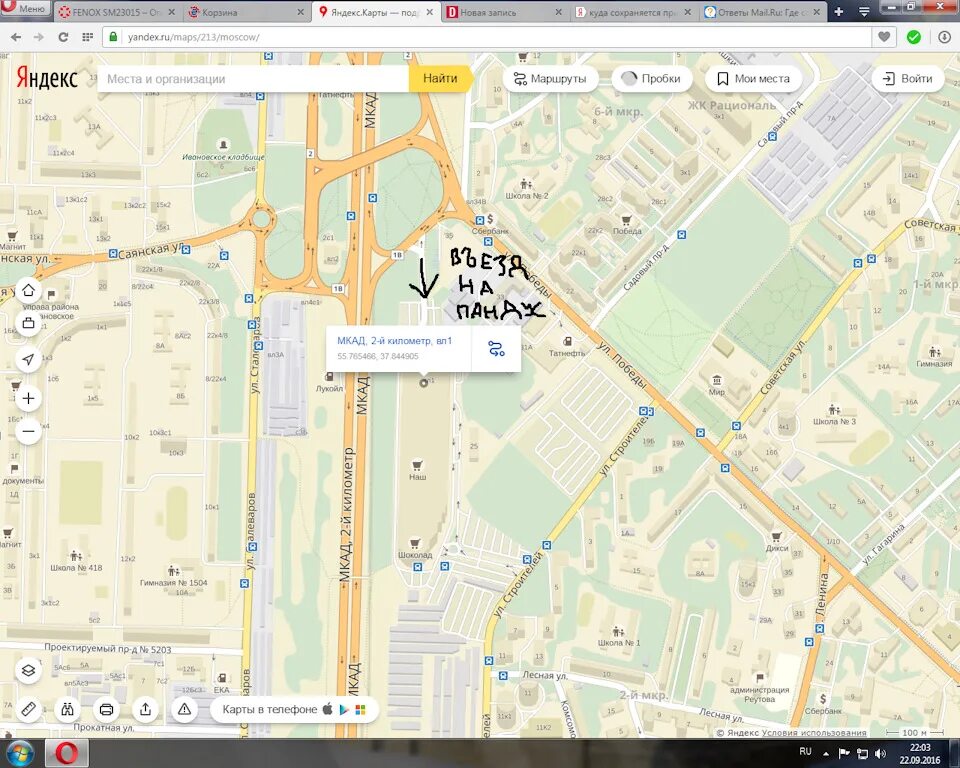
Task: Open Условия использования link
Action: coord(816,732)
